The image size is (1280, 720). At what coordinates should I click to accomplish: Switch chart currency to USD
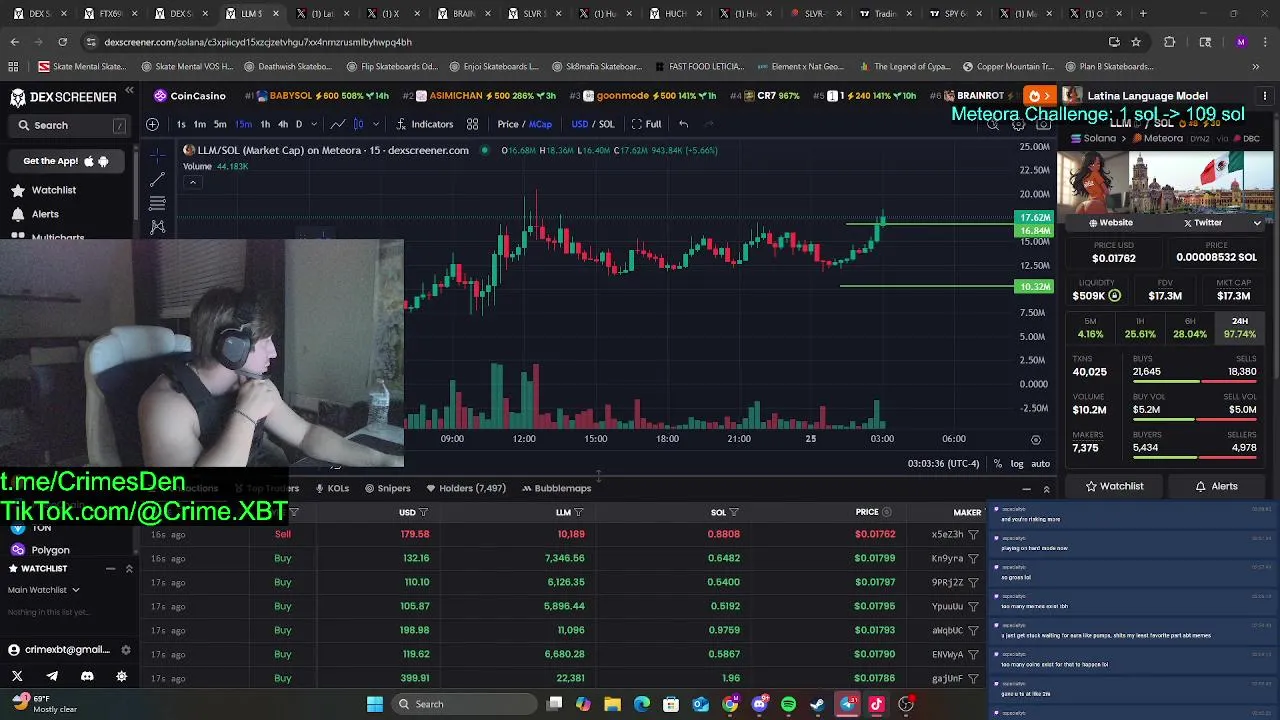tap(580, 124)
